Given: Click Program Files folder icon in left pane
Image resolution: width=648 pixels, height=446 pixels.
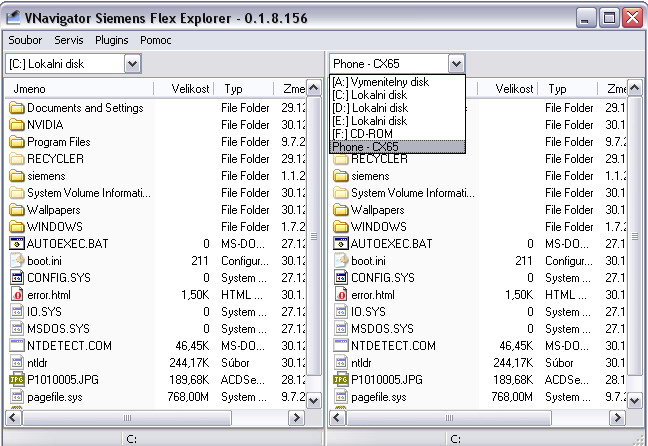Looking at the screenshot, I should (17, 142).
